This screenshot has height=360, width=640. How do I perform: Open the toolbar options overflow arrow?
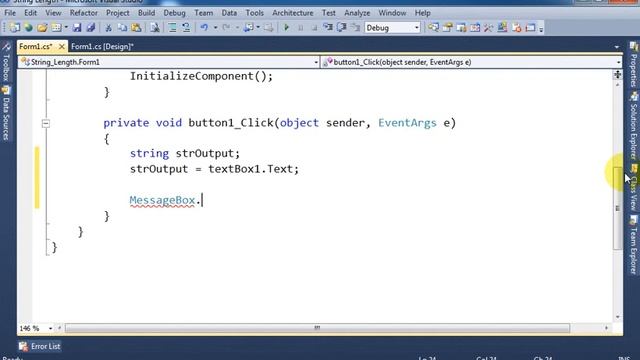(541, 29)
